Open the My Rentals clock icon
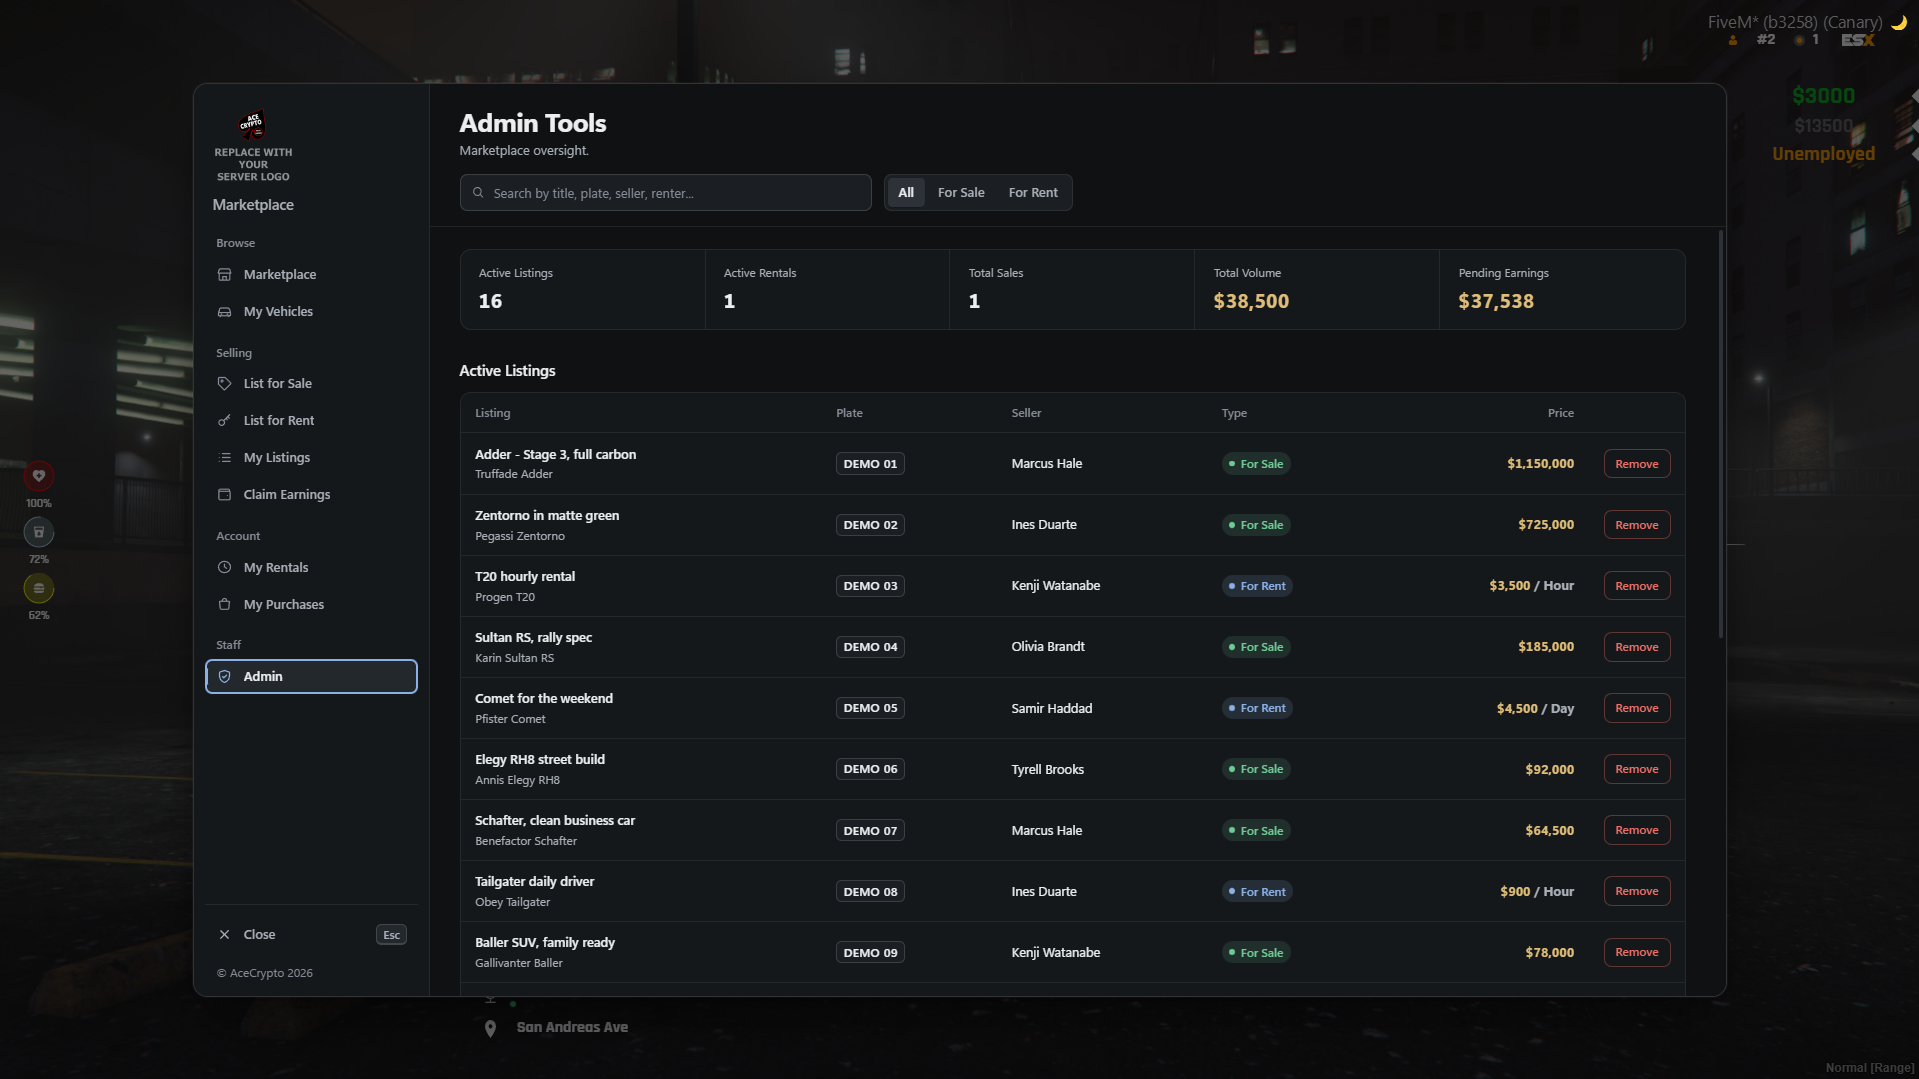 click(x=224, y=567)
